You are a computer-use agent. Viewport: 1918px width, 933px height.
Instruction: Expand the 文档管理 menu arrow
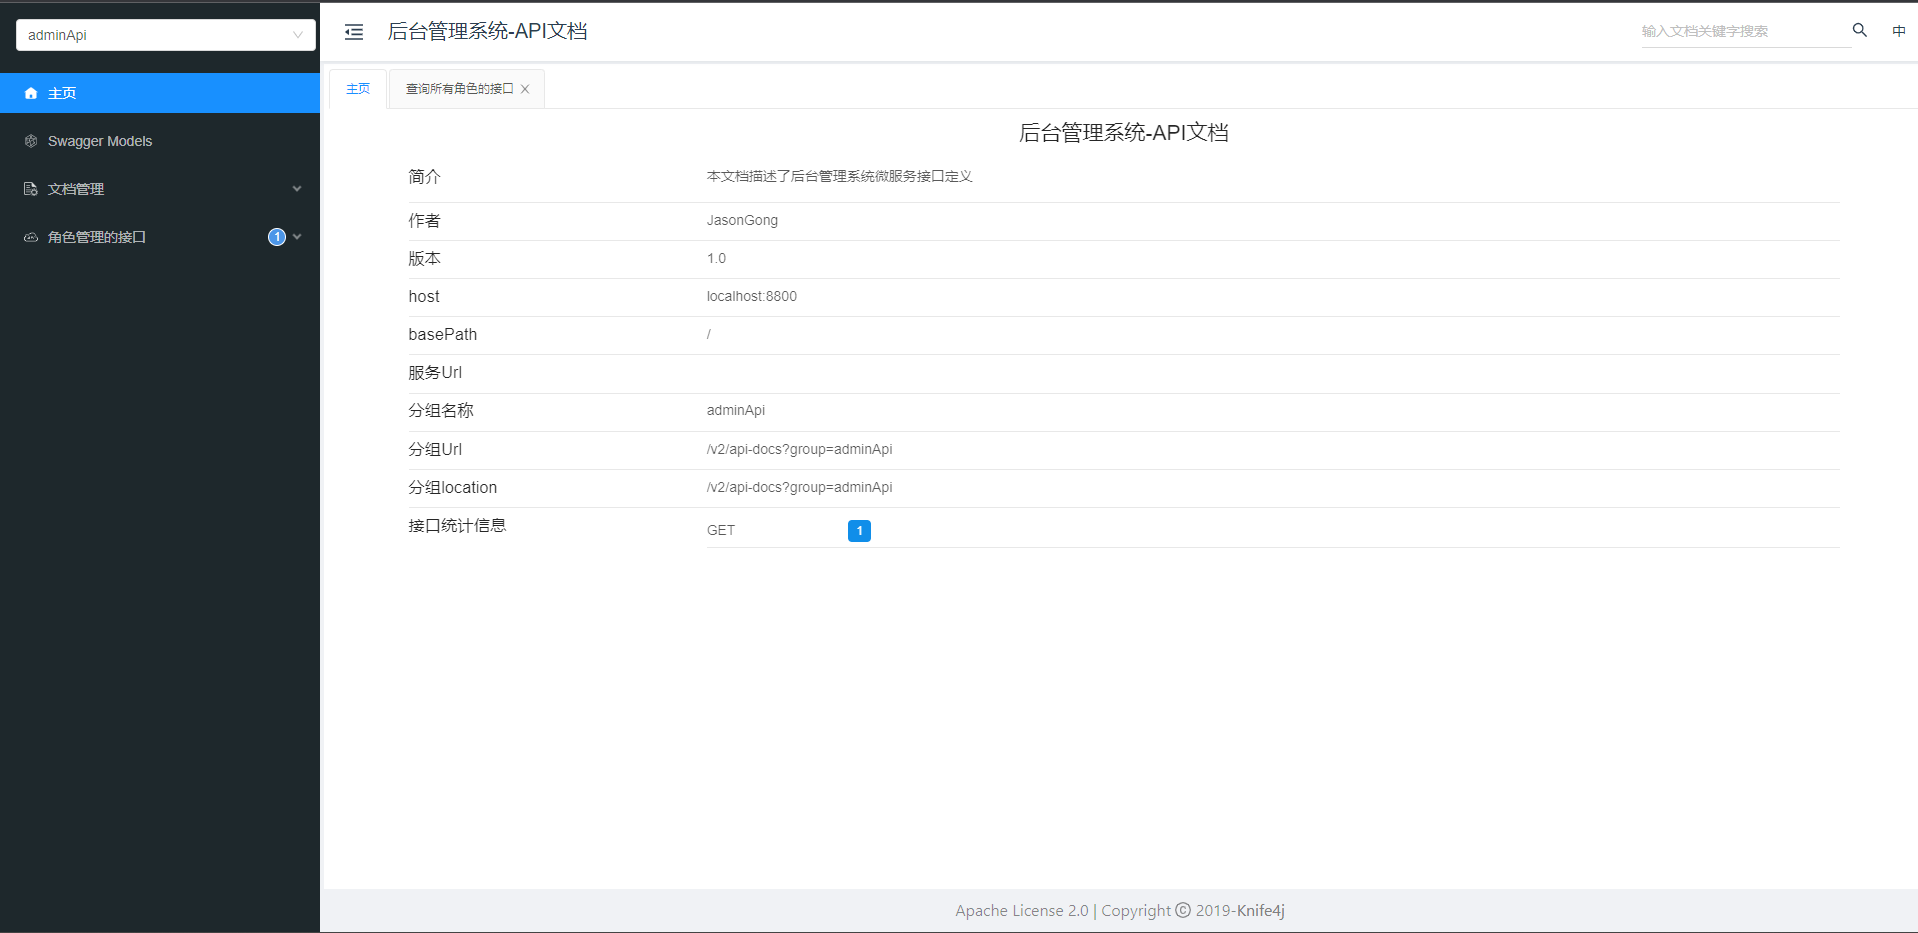pyautogui.click(x=296, y=189)
